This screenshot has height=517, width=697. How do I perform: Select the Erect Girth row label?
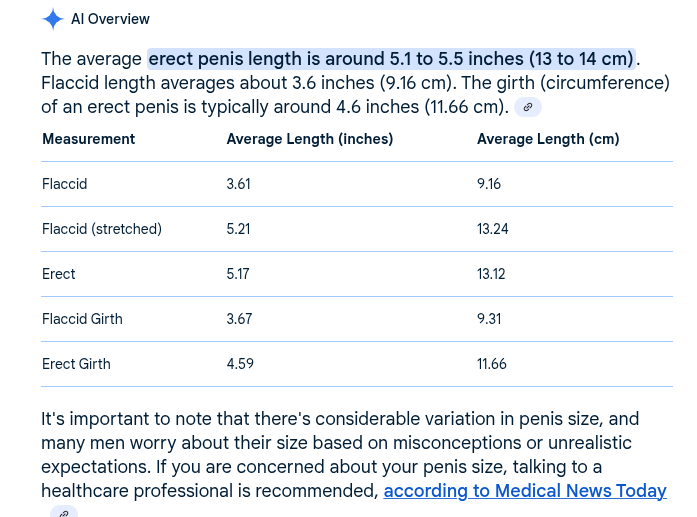(76, 364)
